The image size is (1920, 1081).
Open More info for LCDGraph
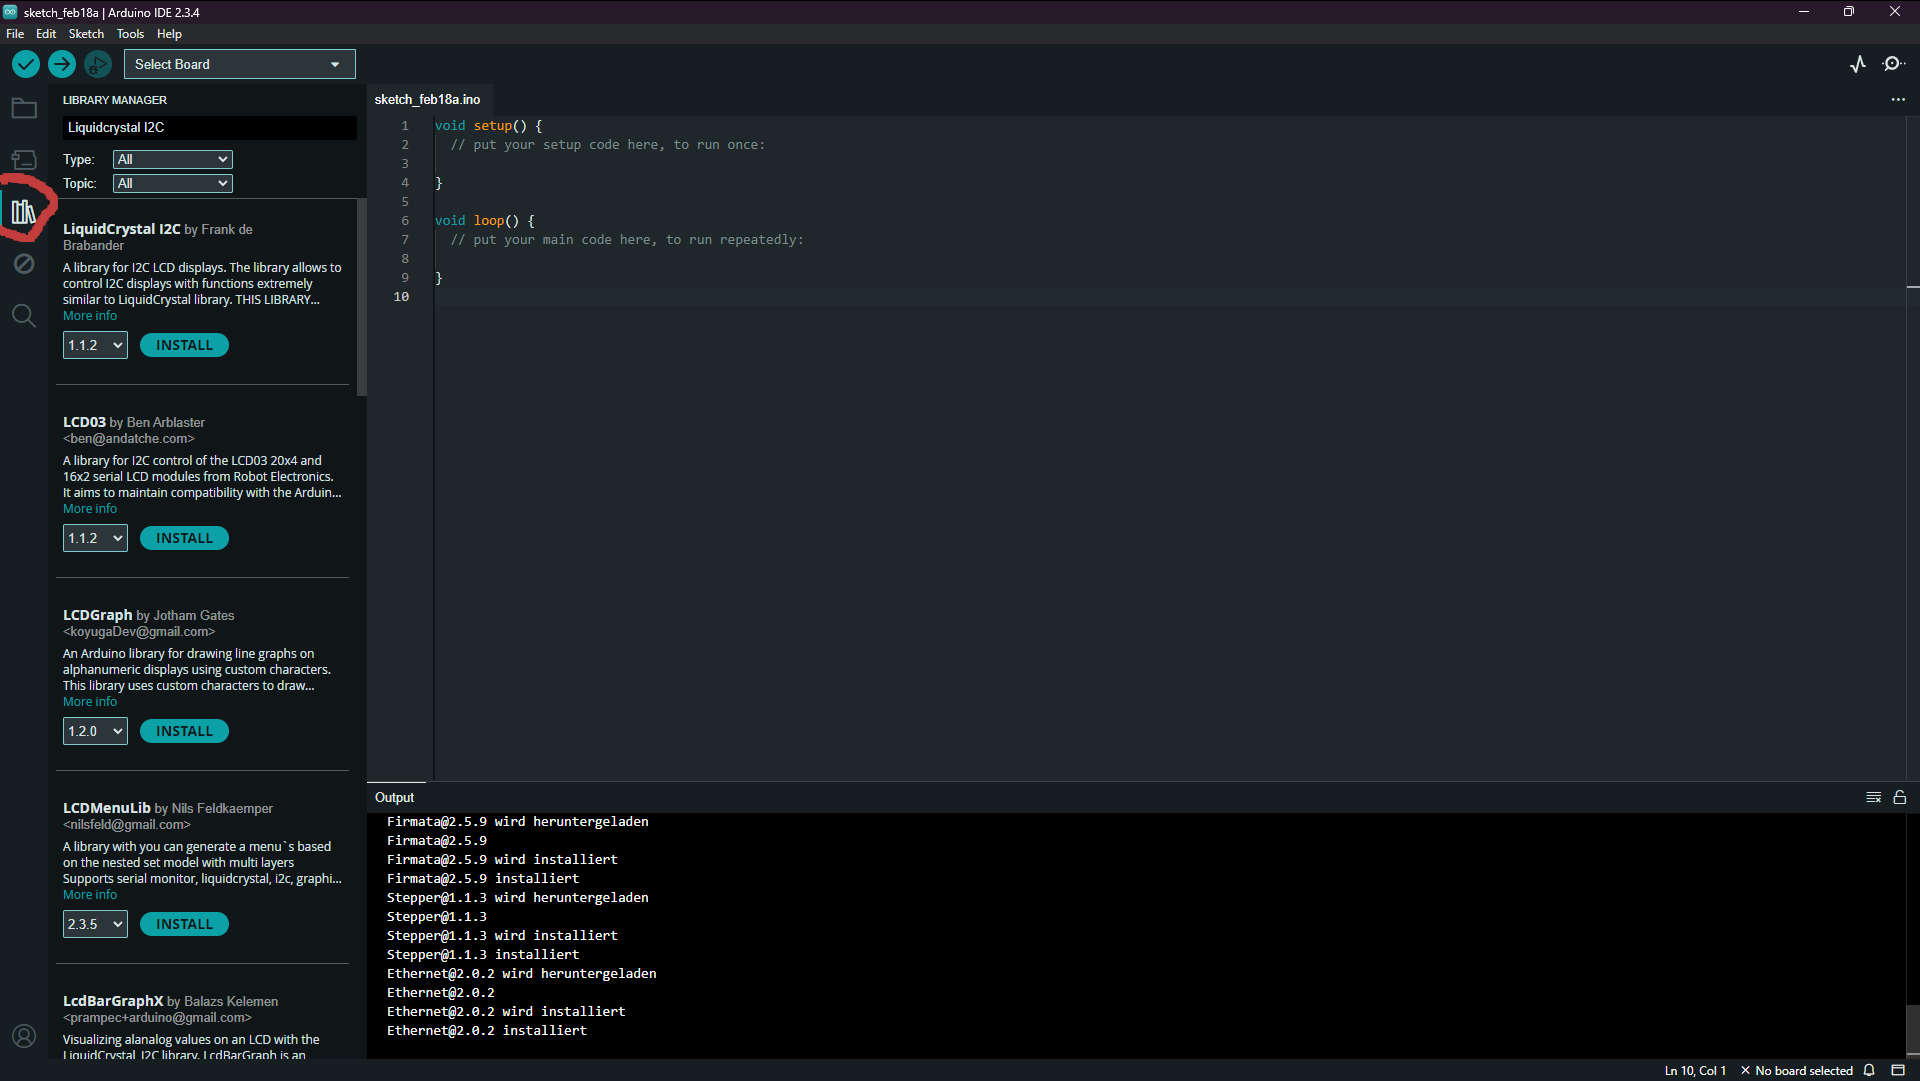point(90,702)
